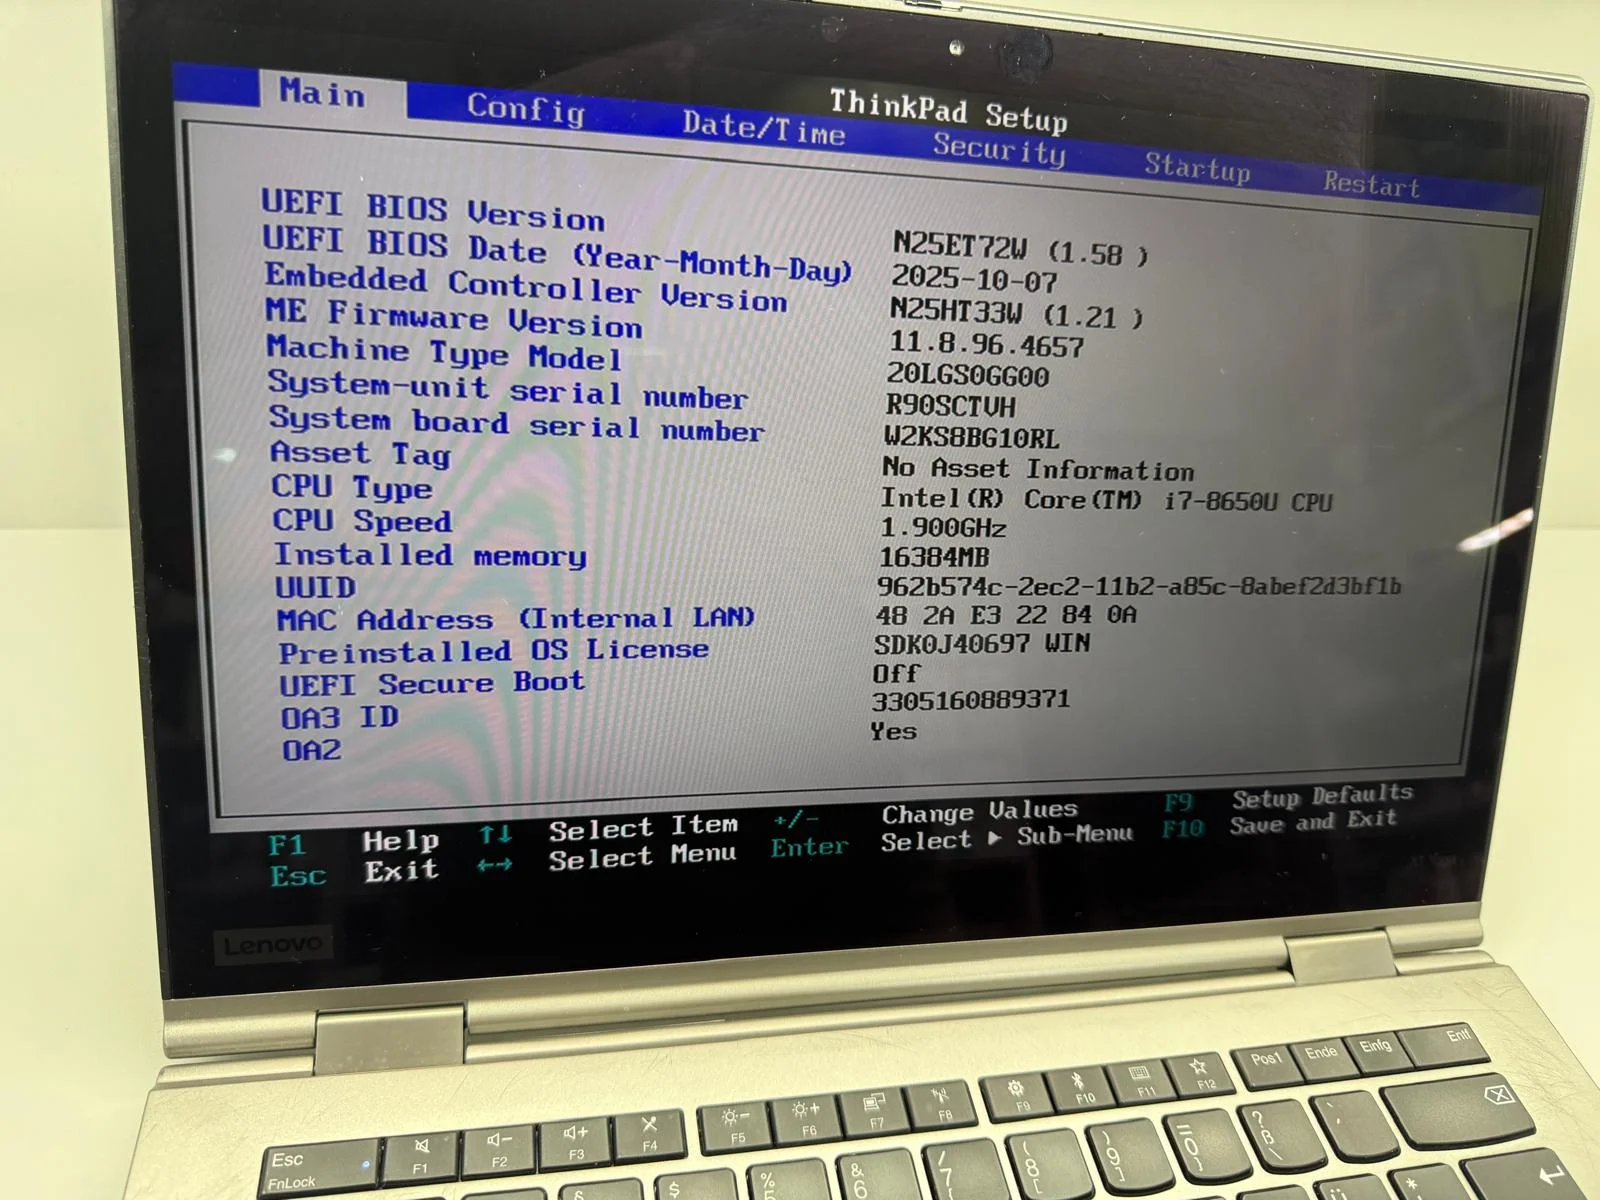Click BIOS version value N25ET72W (1.58)
Viewport: 1600px width, 1200px height.
(x=1020, y=249)
